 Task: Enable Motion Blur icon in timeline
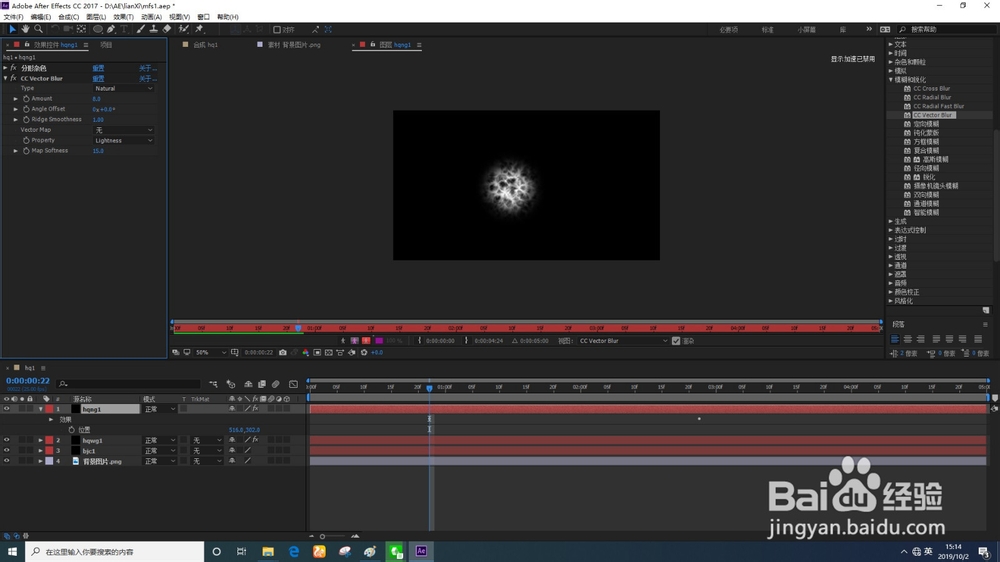(276, 384)
